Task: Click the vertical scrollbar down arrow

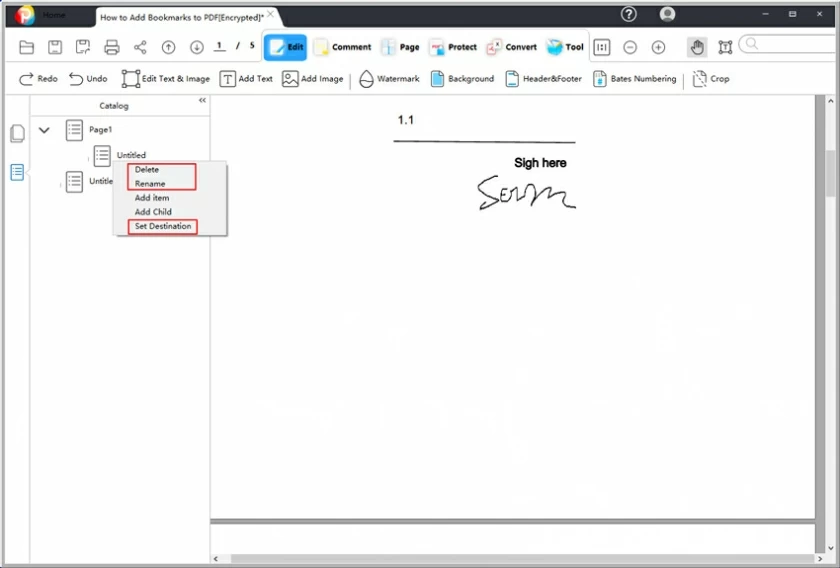Action: pos(830,548)
